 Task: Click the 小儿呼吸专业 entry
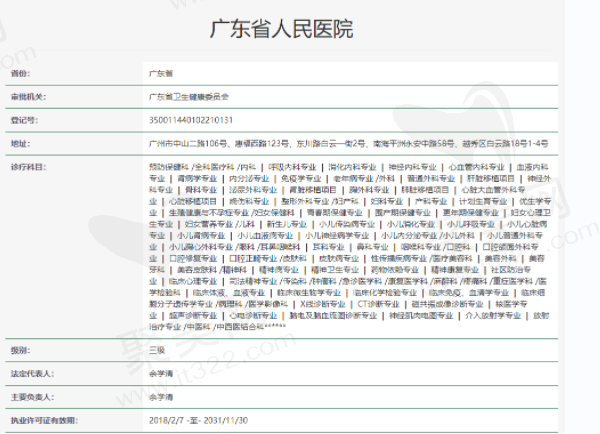click(x=471, y=224)
